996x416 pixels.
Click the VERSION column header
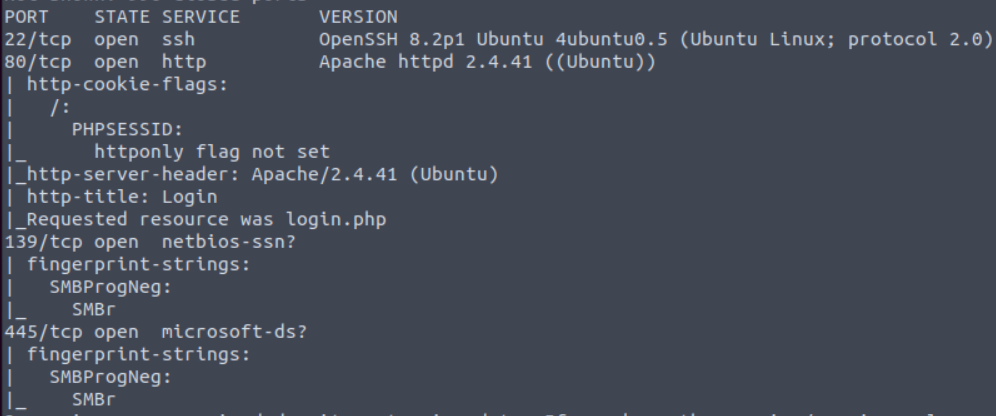point(357,17)
